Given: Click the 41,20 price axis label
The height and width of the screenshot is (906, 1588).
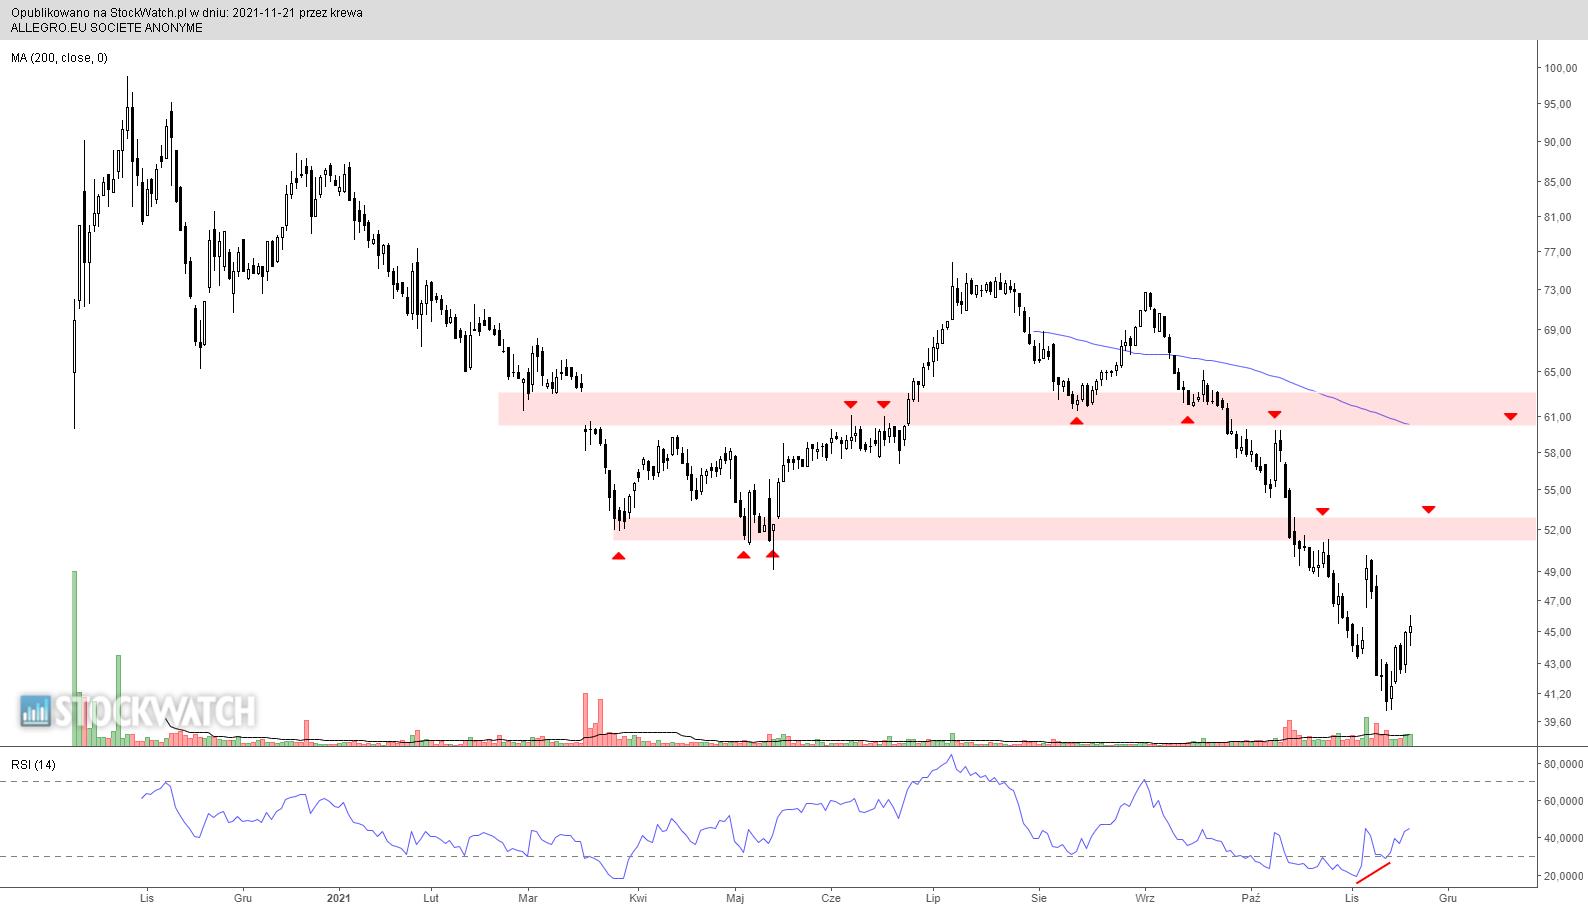Looking at the screenshot, I should (1560, 695).
